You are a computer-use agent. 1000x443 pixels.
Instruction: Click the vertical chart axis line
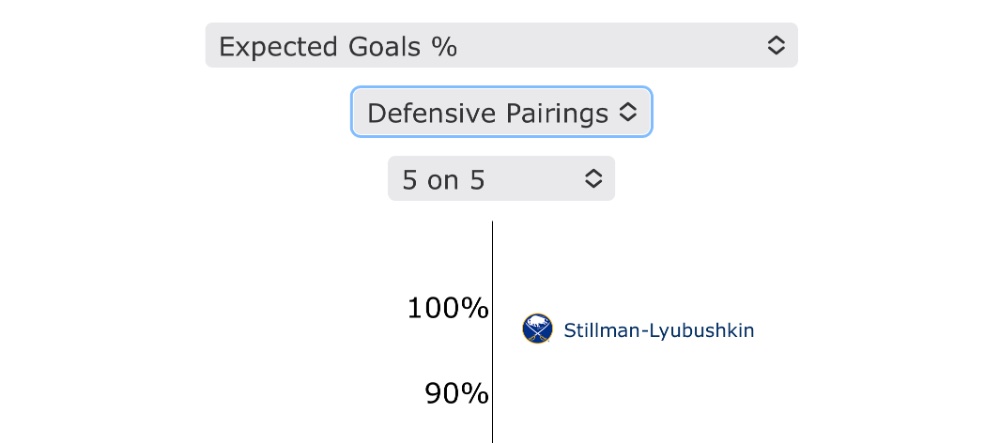tap(492, 331)
